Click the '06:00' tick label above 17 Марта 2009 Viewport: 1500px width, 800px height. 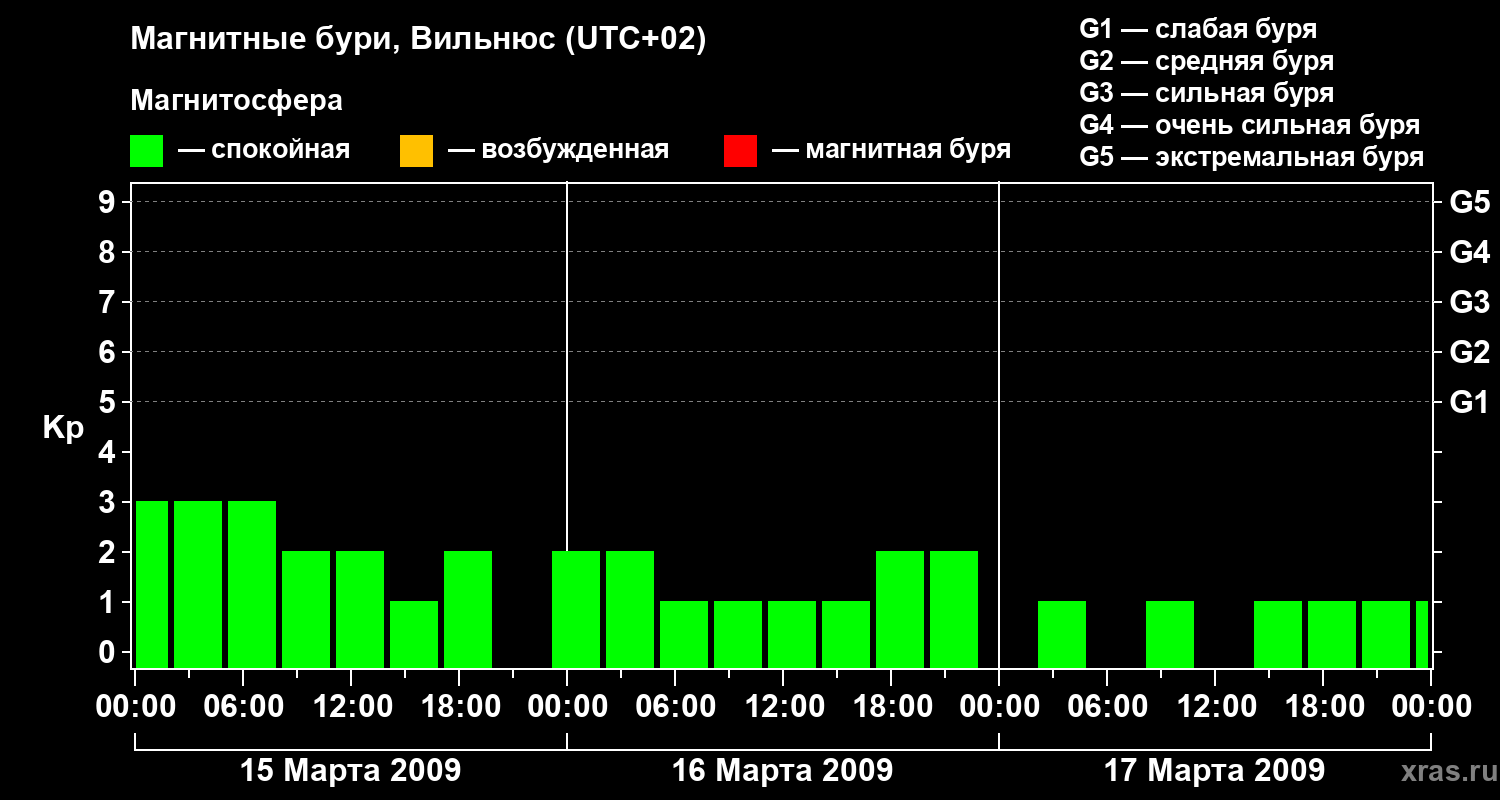point(1106,707)
